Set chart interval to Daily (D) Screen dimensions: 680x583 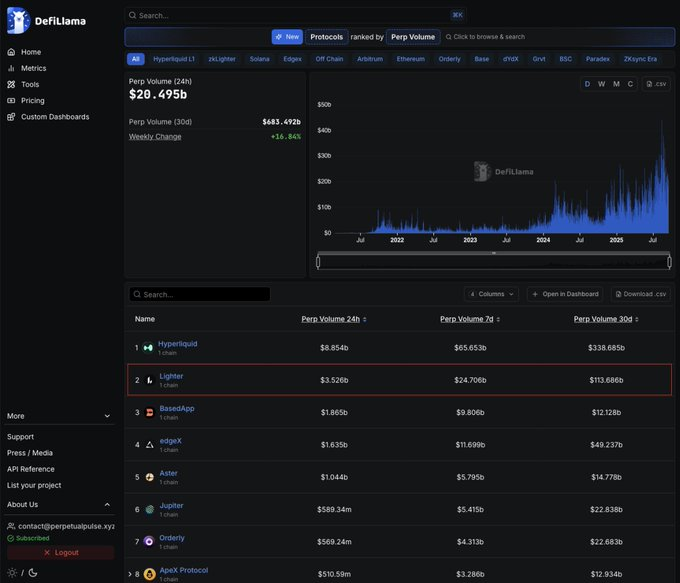(587, 84)
